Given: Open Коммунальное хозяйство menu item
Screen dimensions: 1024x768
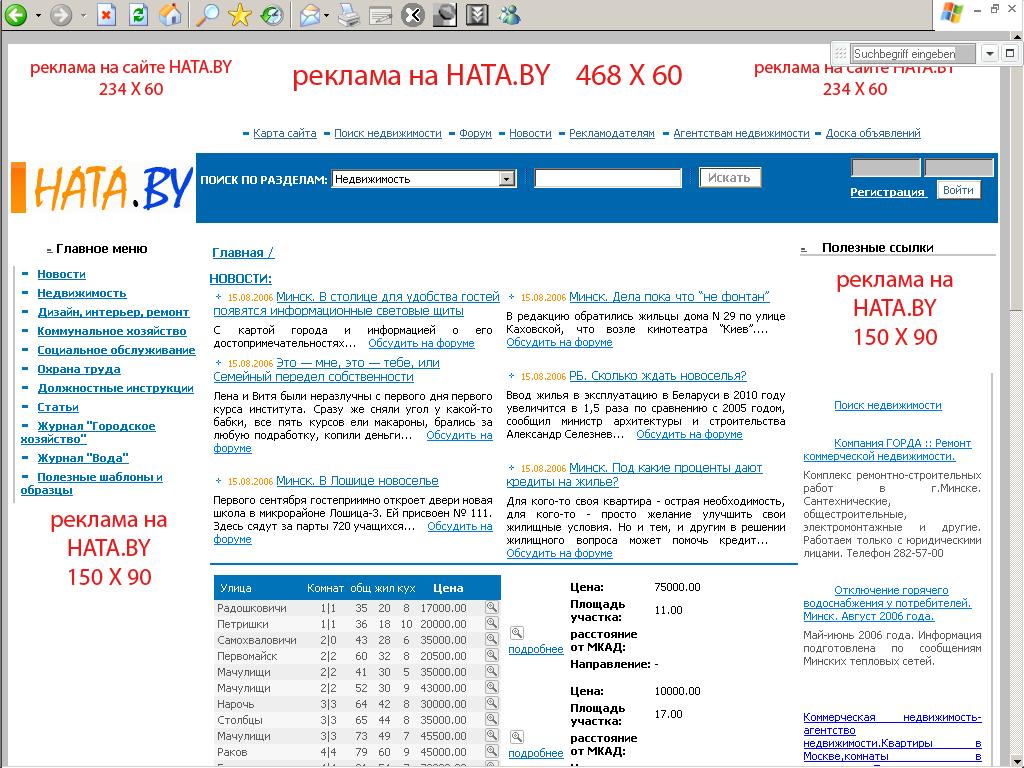Looking at the screenshot, I should [x=112, y=331].
